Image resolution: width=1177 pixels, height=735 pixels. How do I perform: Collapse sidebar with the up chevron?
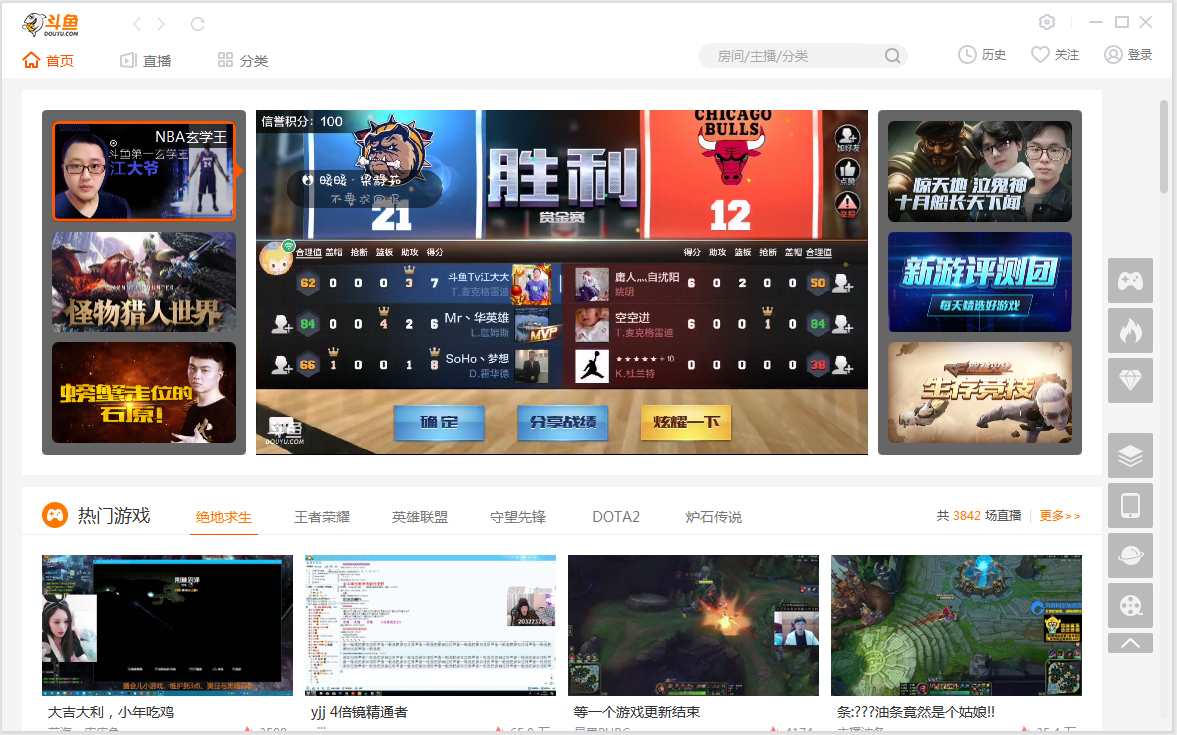[x=1130, y=643]
